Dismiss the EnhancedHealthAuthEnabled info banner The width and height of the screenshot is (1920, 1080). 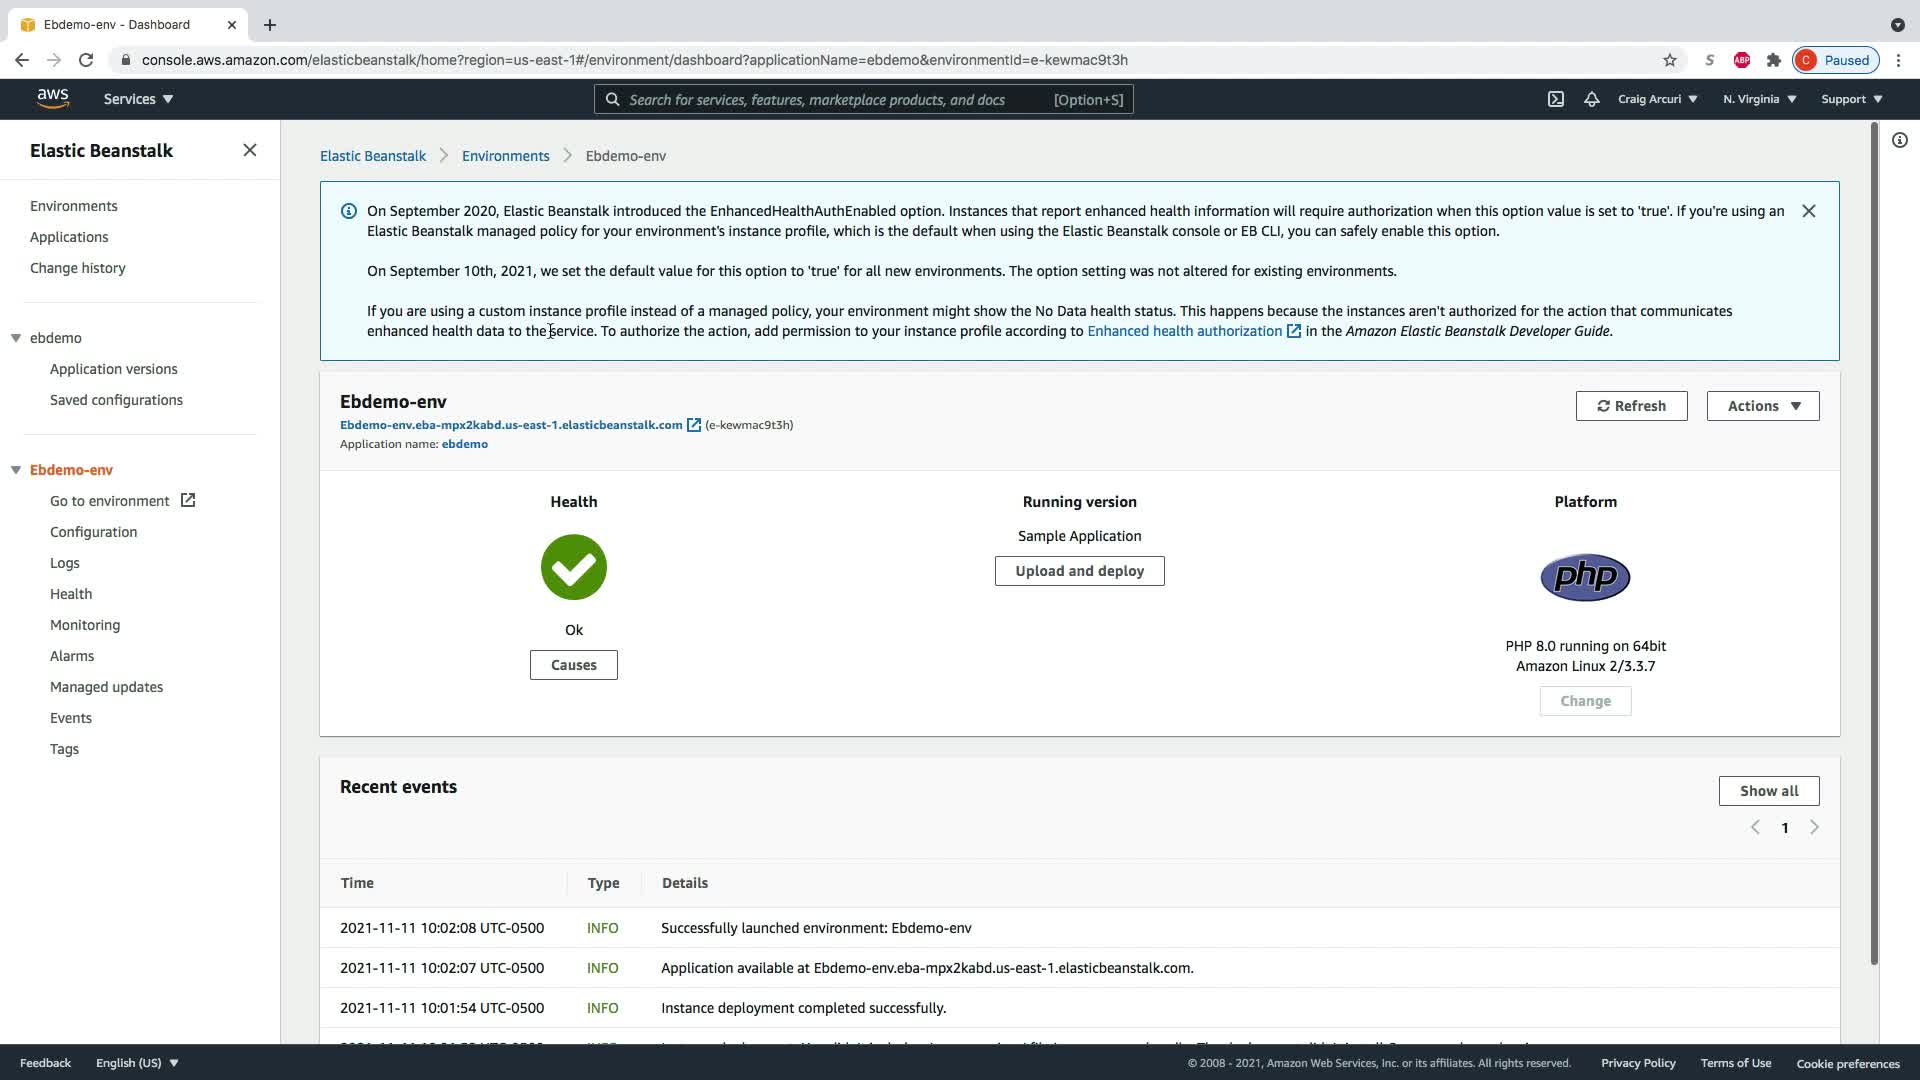point(1808,211)
